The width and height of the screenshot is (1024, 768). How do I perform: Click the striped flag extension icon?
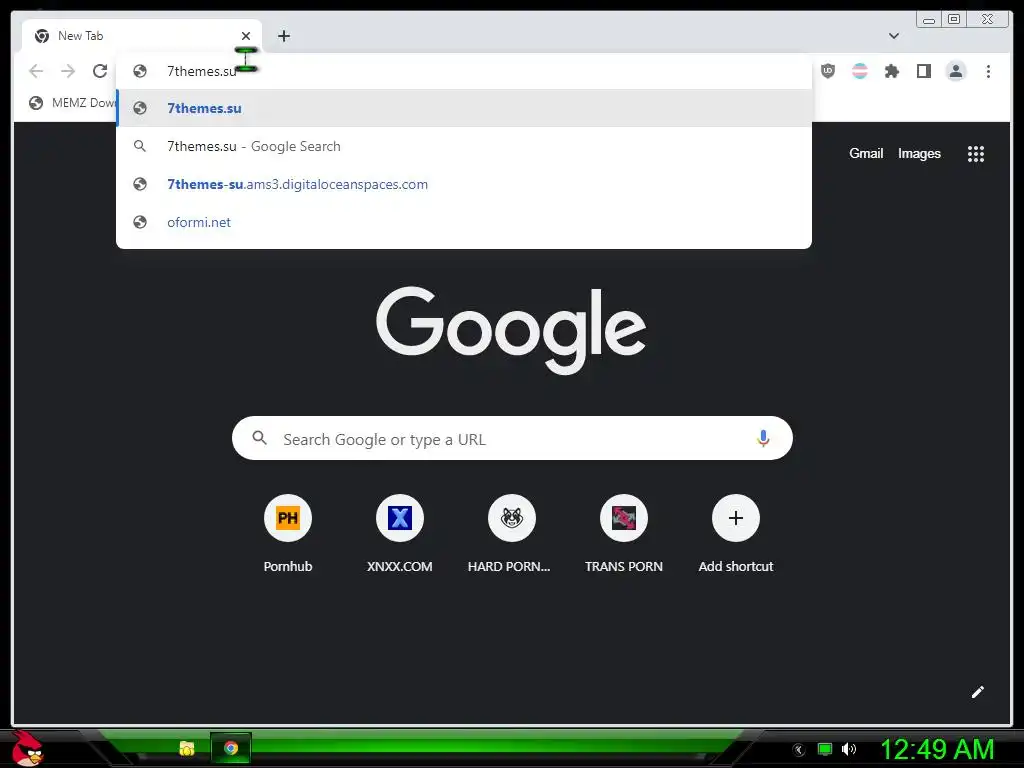[x=860, y=71]
